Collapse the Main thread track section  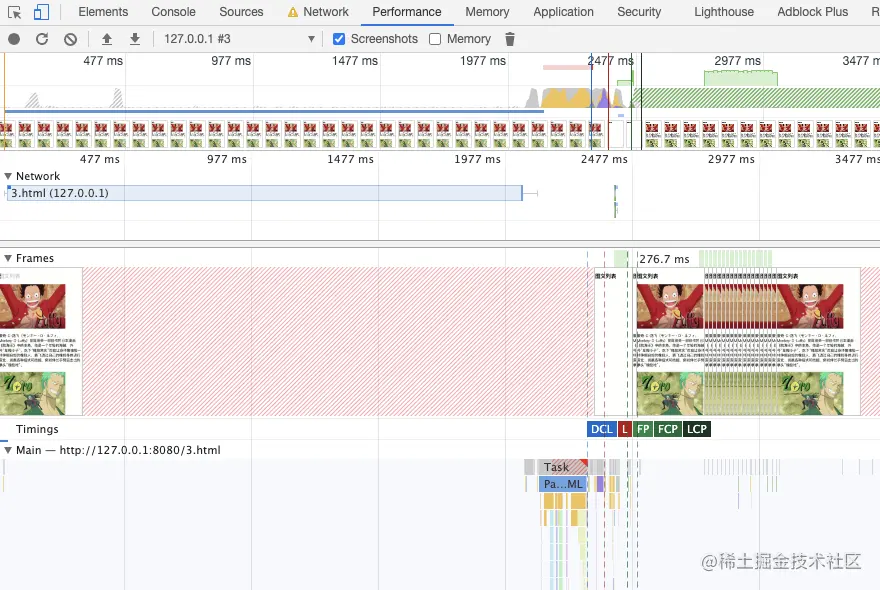point(8,450)
